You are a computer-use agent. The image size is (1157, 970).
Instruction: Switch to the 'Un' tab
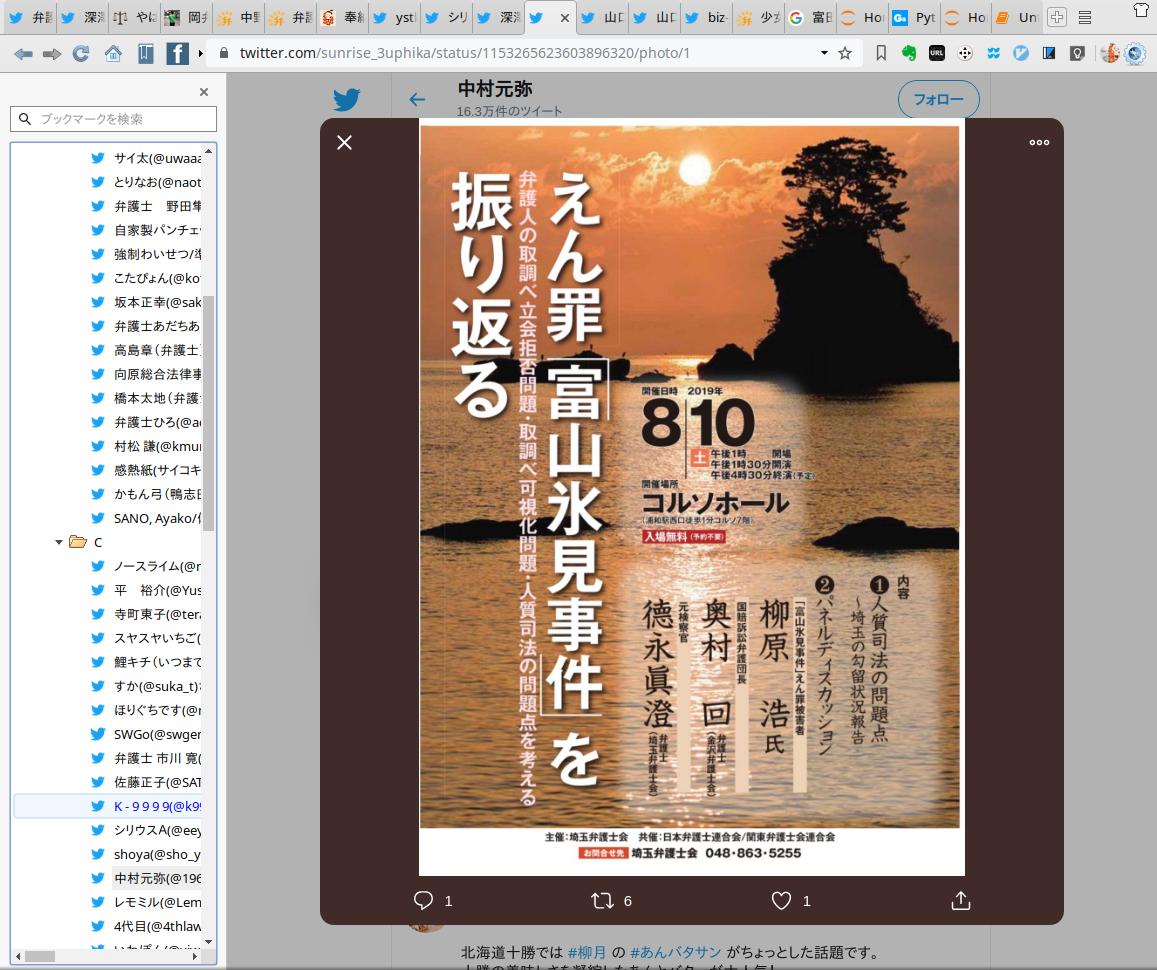(x=1017, y=18)
